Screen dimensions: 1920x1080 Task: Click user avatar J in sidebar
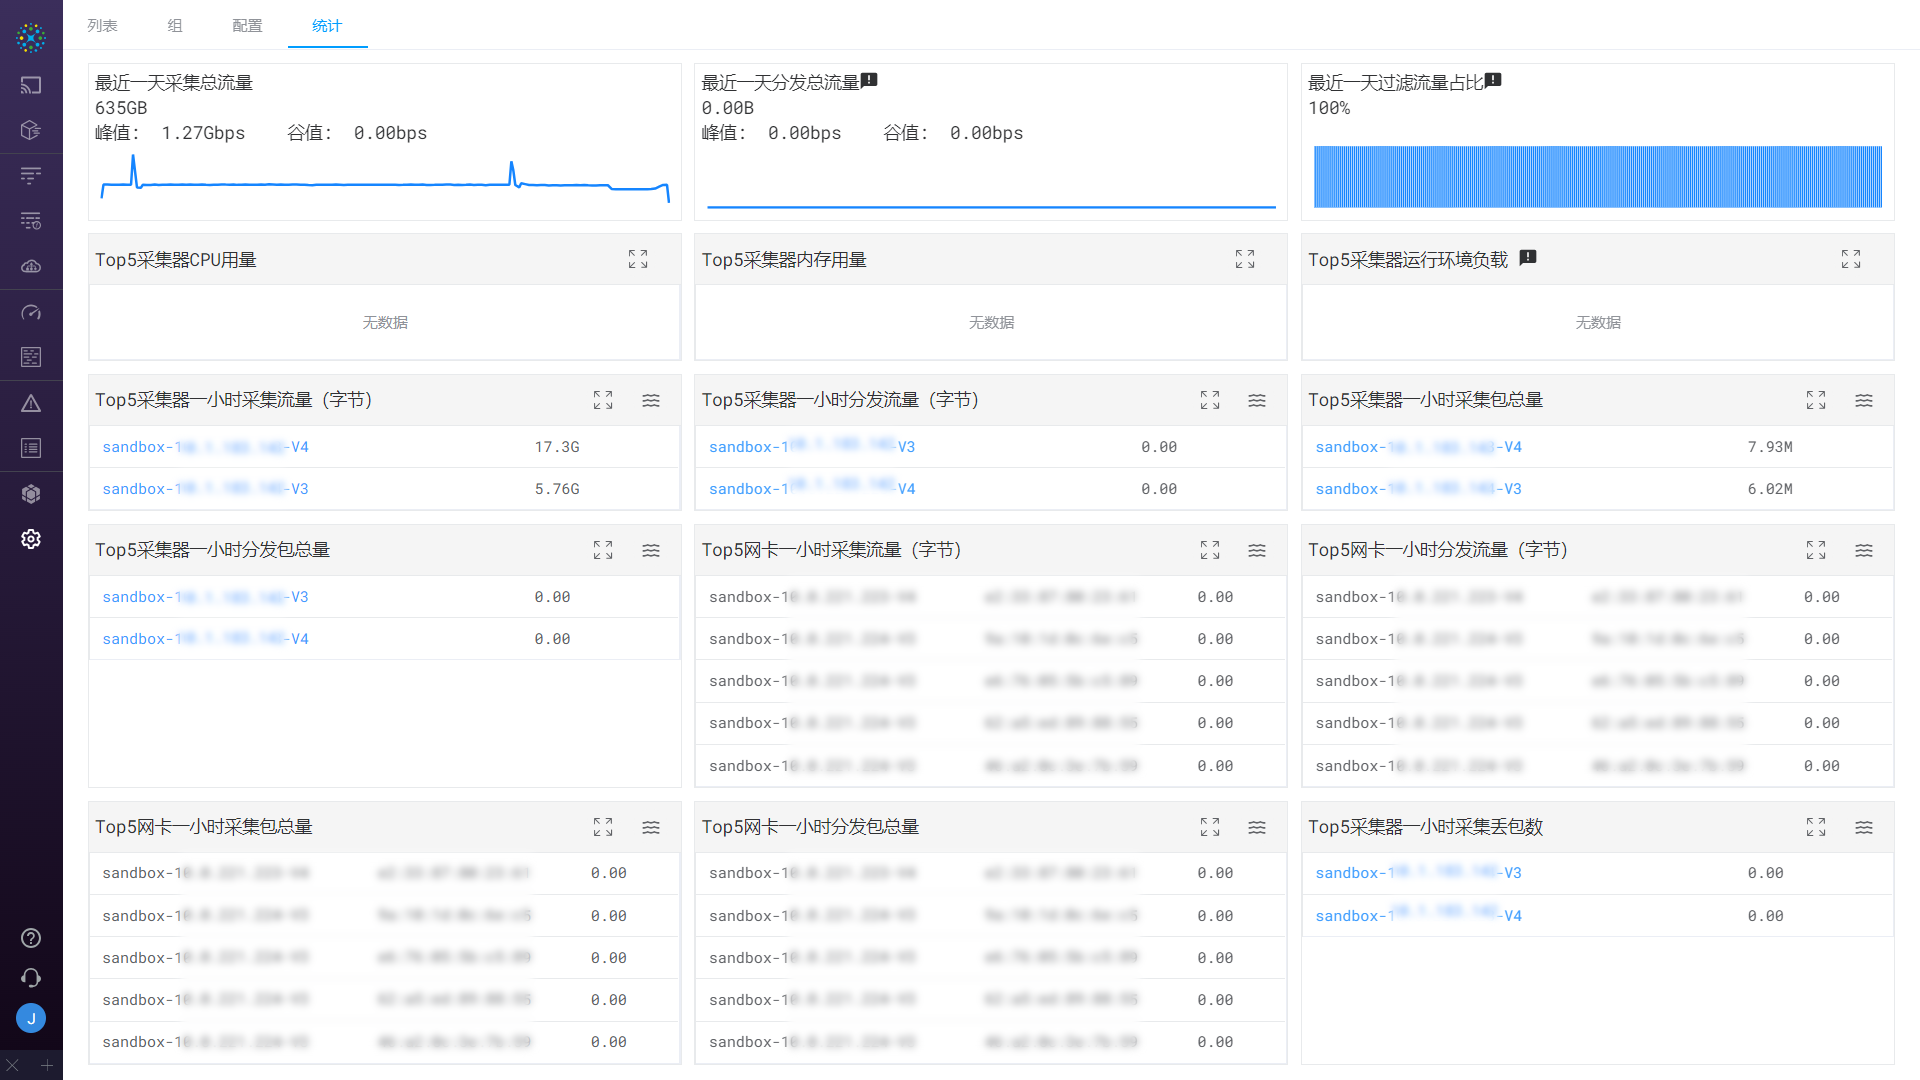pos(31,1018)
